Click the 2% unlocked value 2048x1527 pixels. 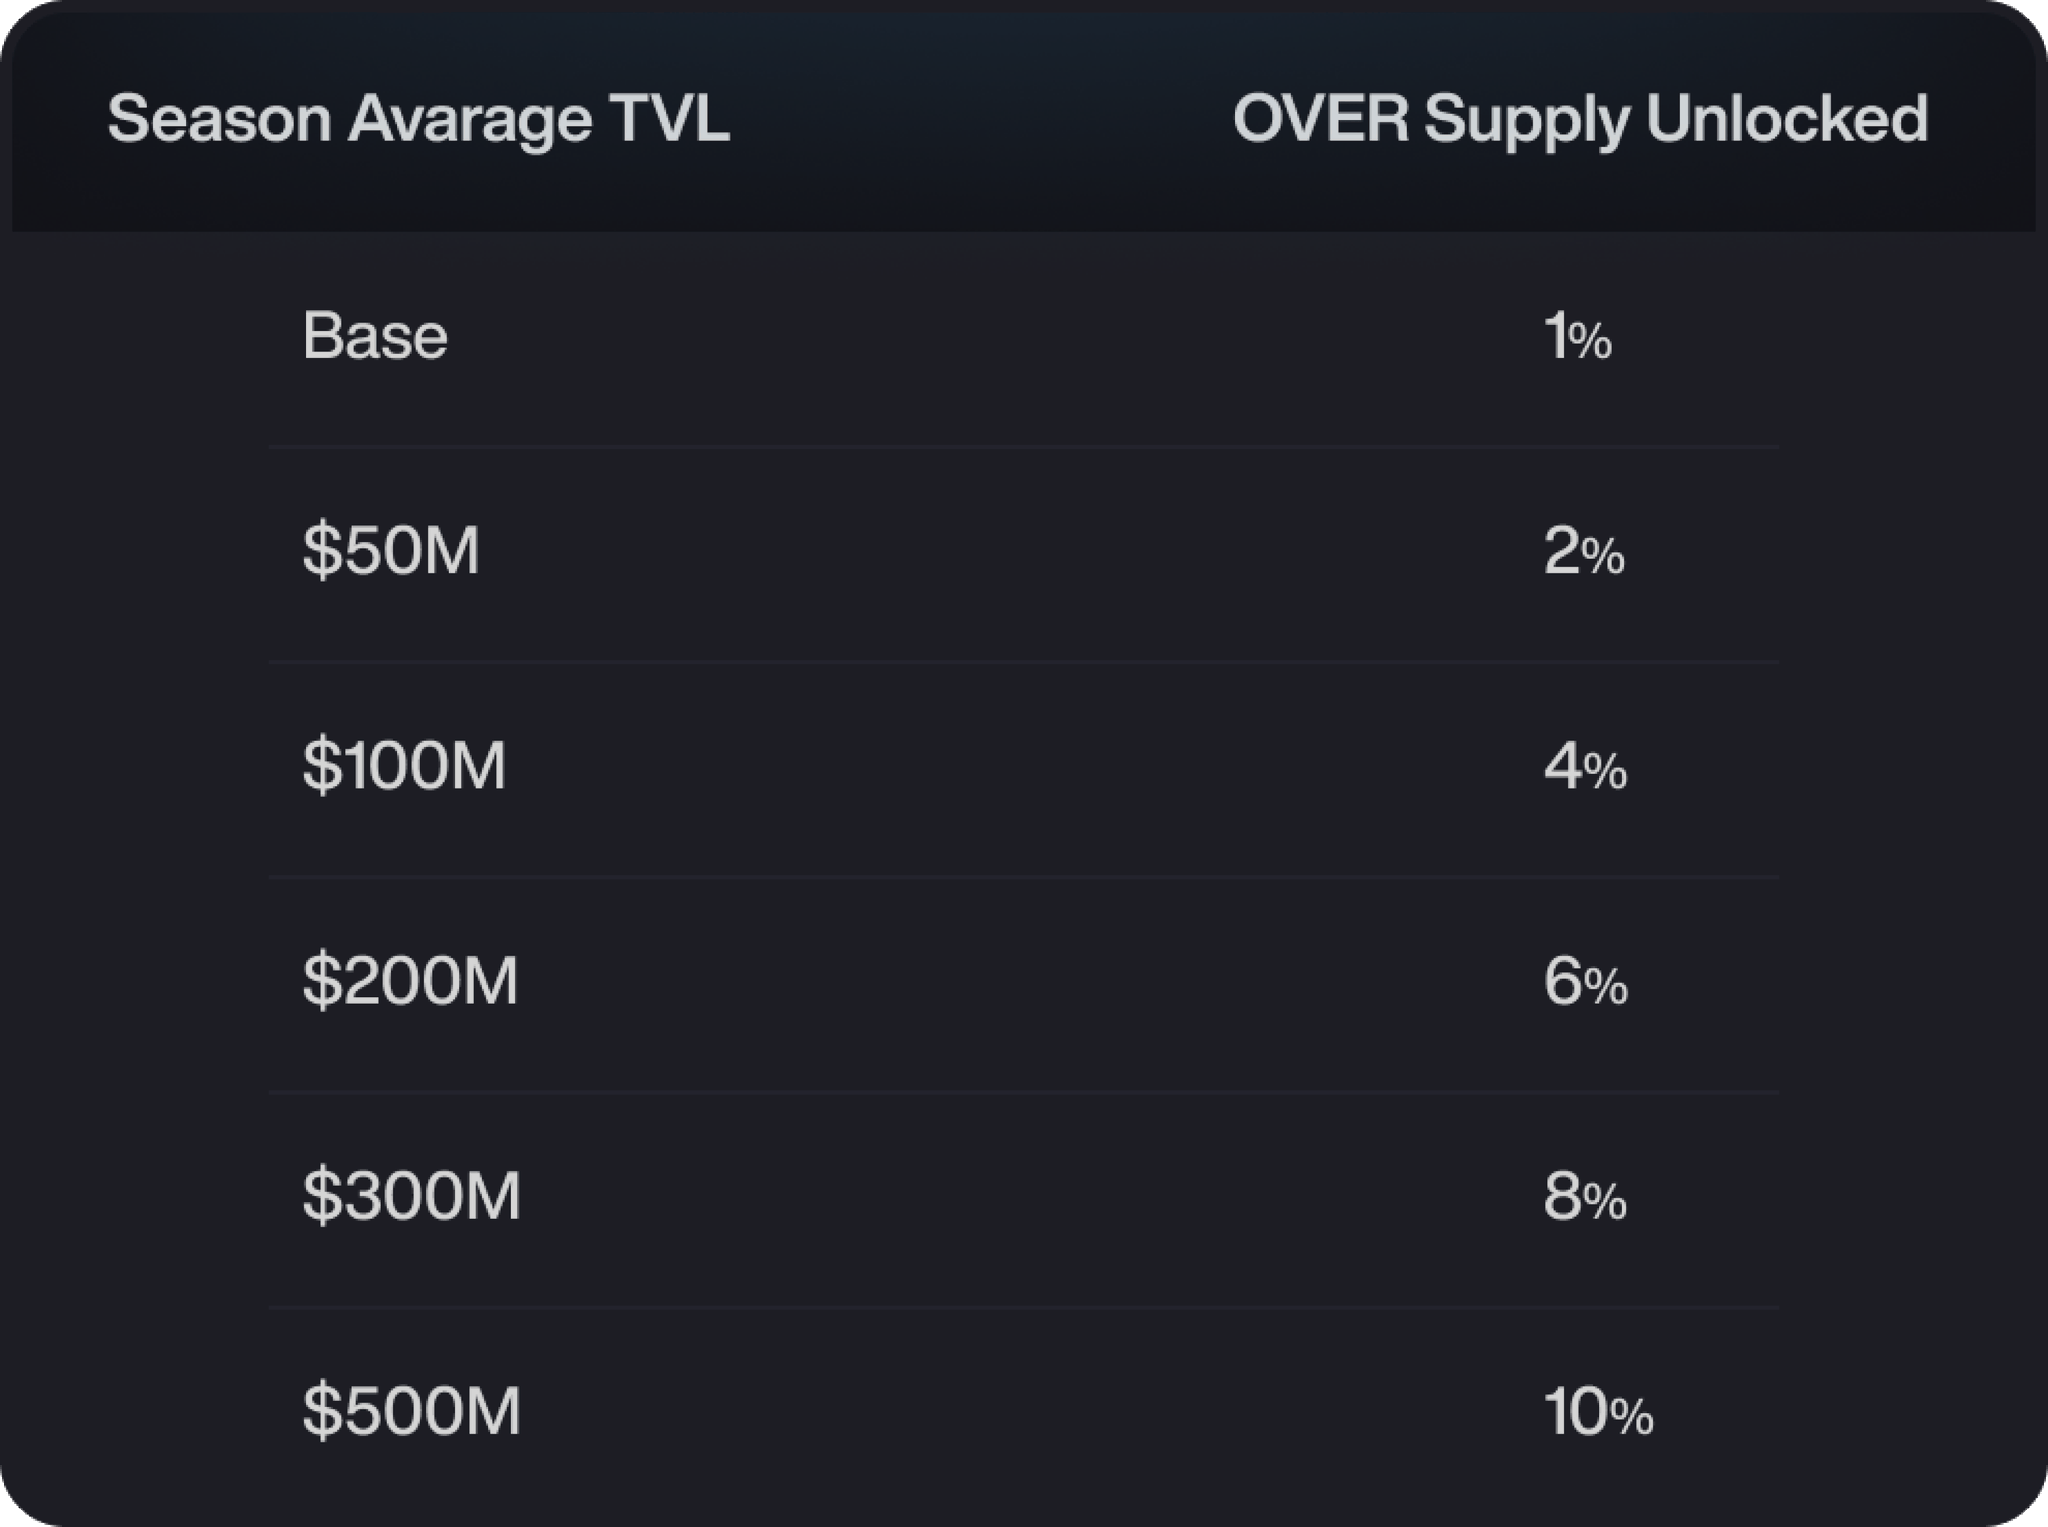(x=1584, y=551)
